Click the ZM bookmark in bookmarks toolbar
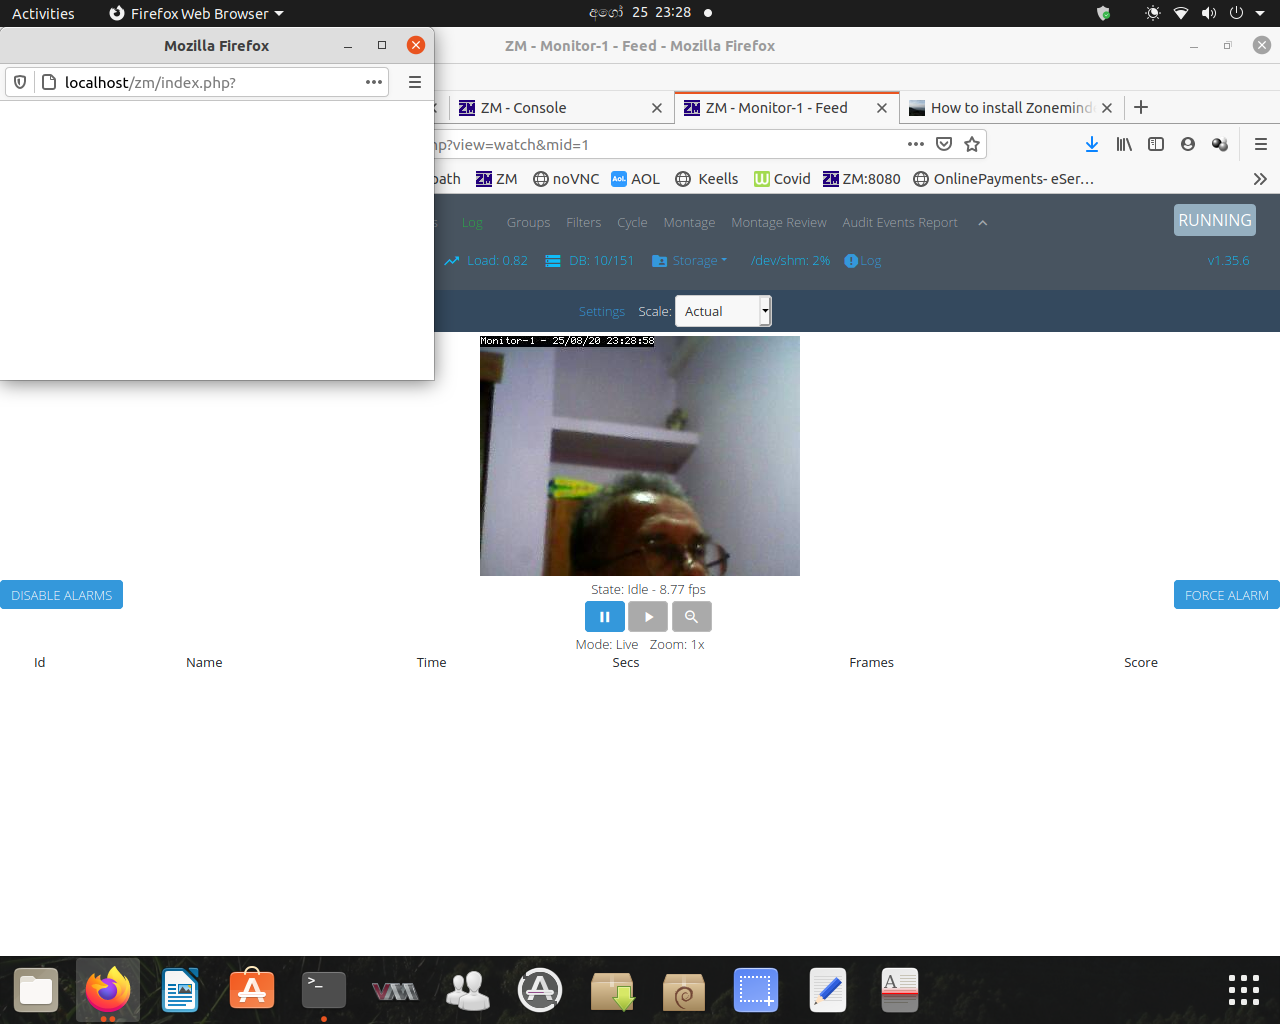 (496, 179)
